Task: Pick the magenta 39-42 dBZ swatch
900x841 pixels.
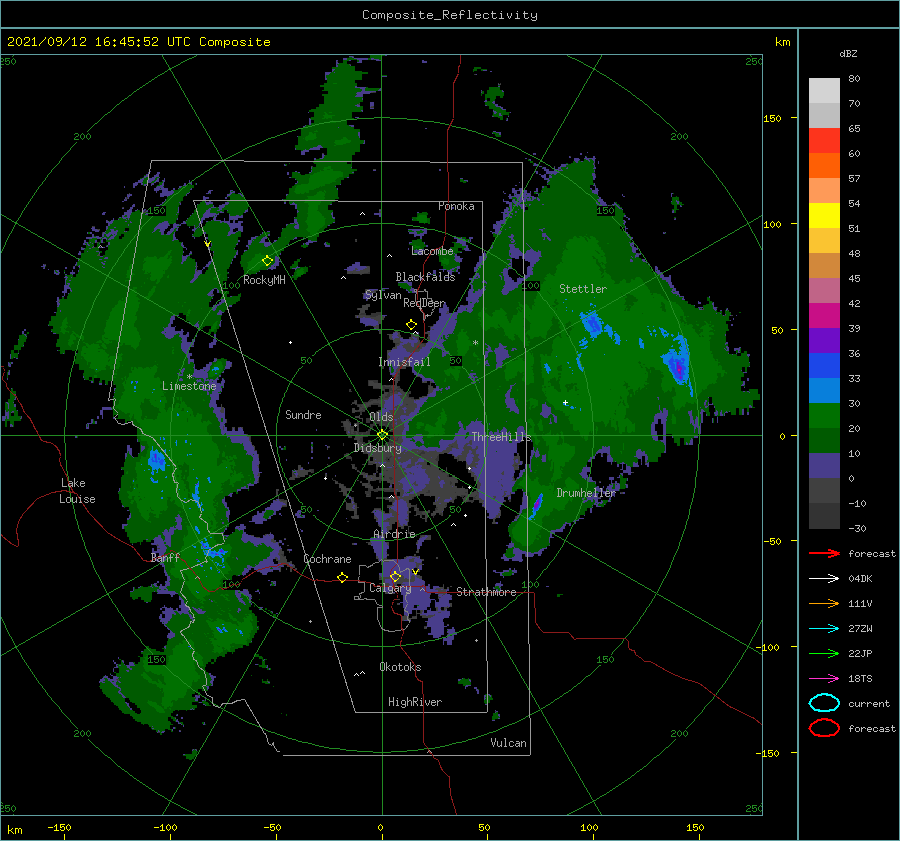Action: point(824,316)
